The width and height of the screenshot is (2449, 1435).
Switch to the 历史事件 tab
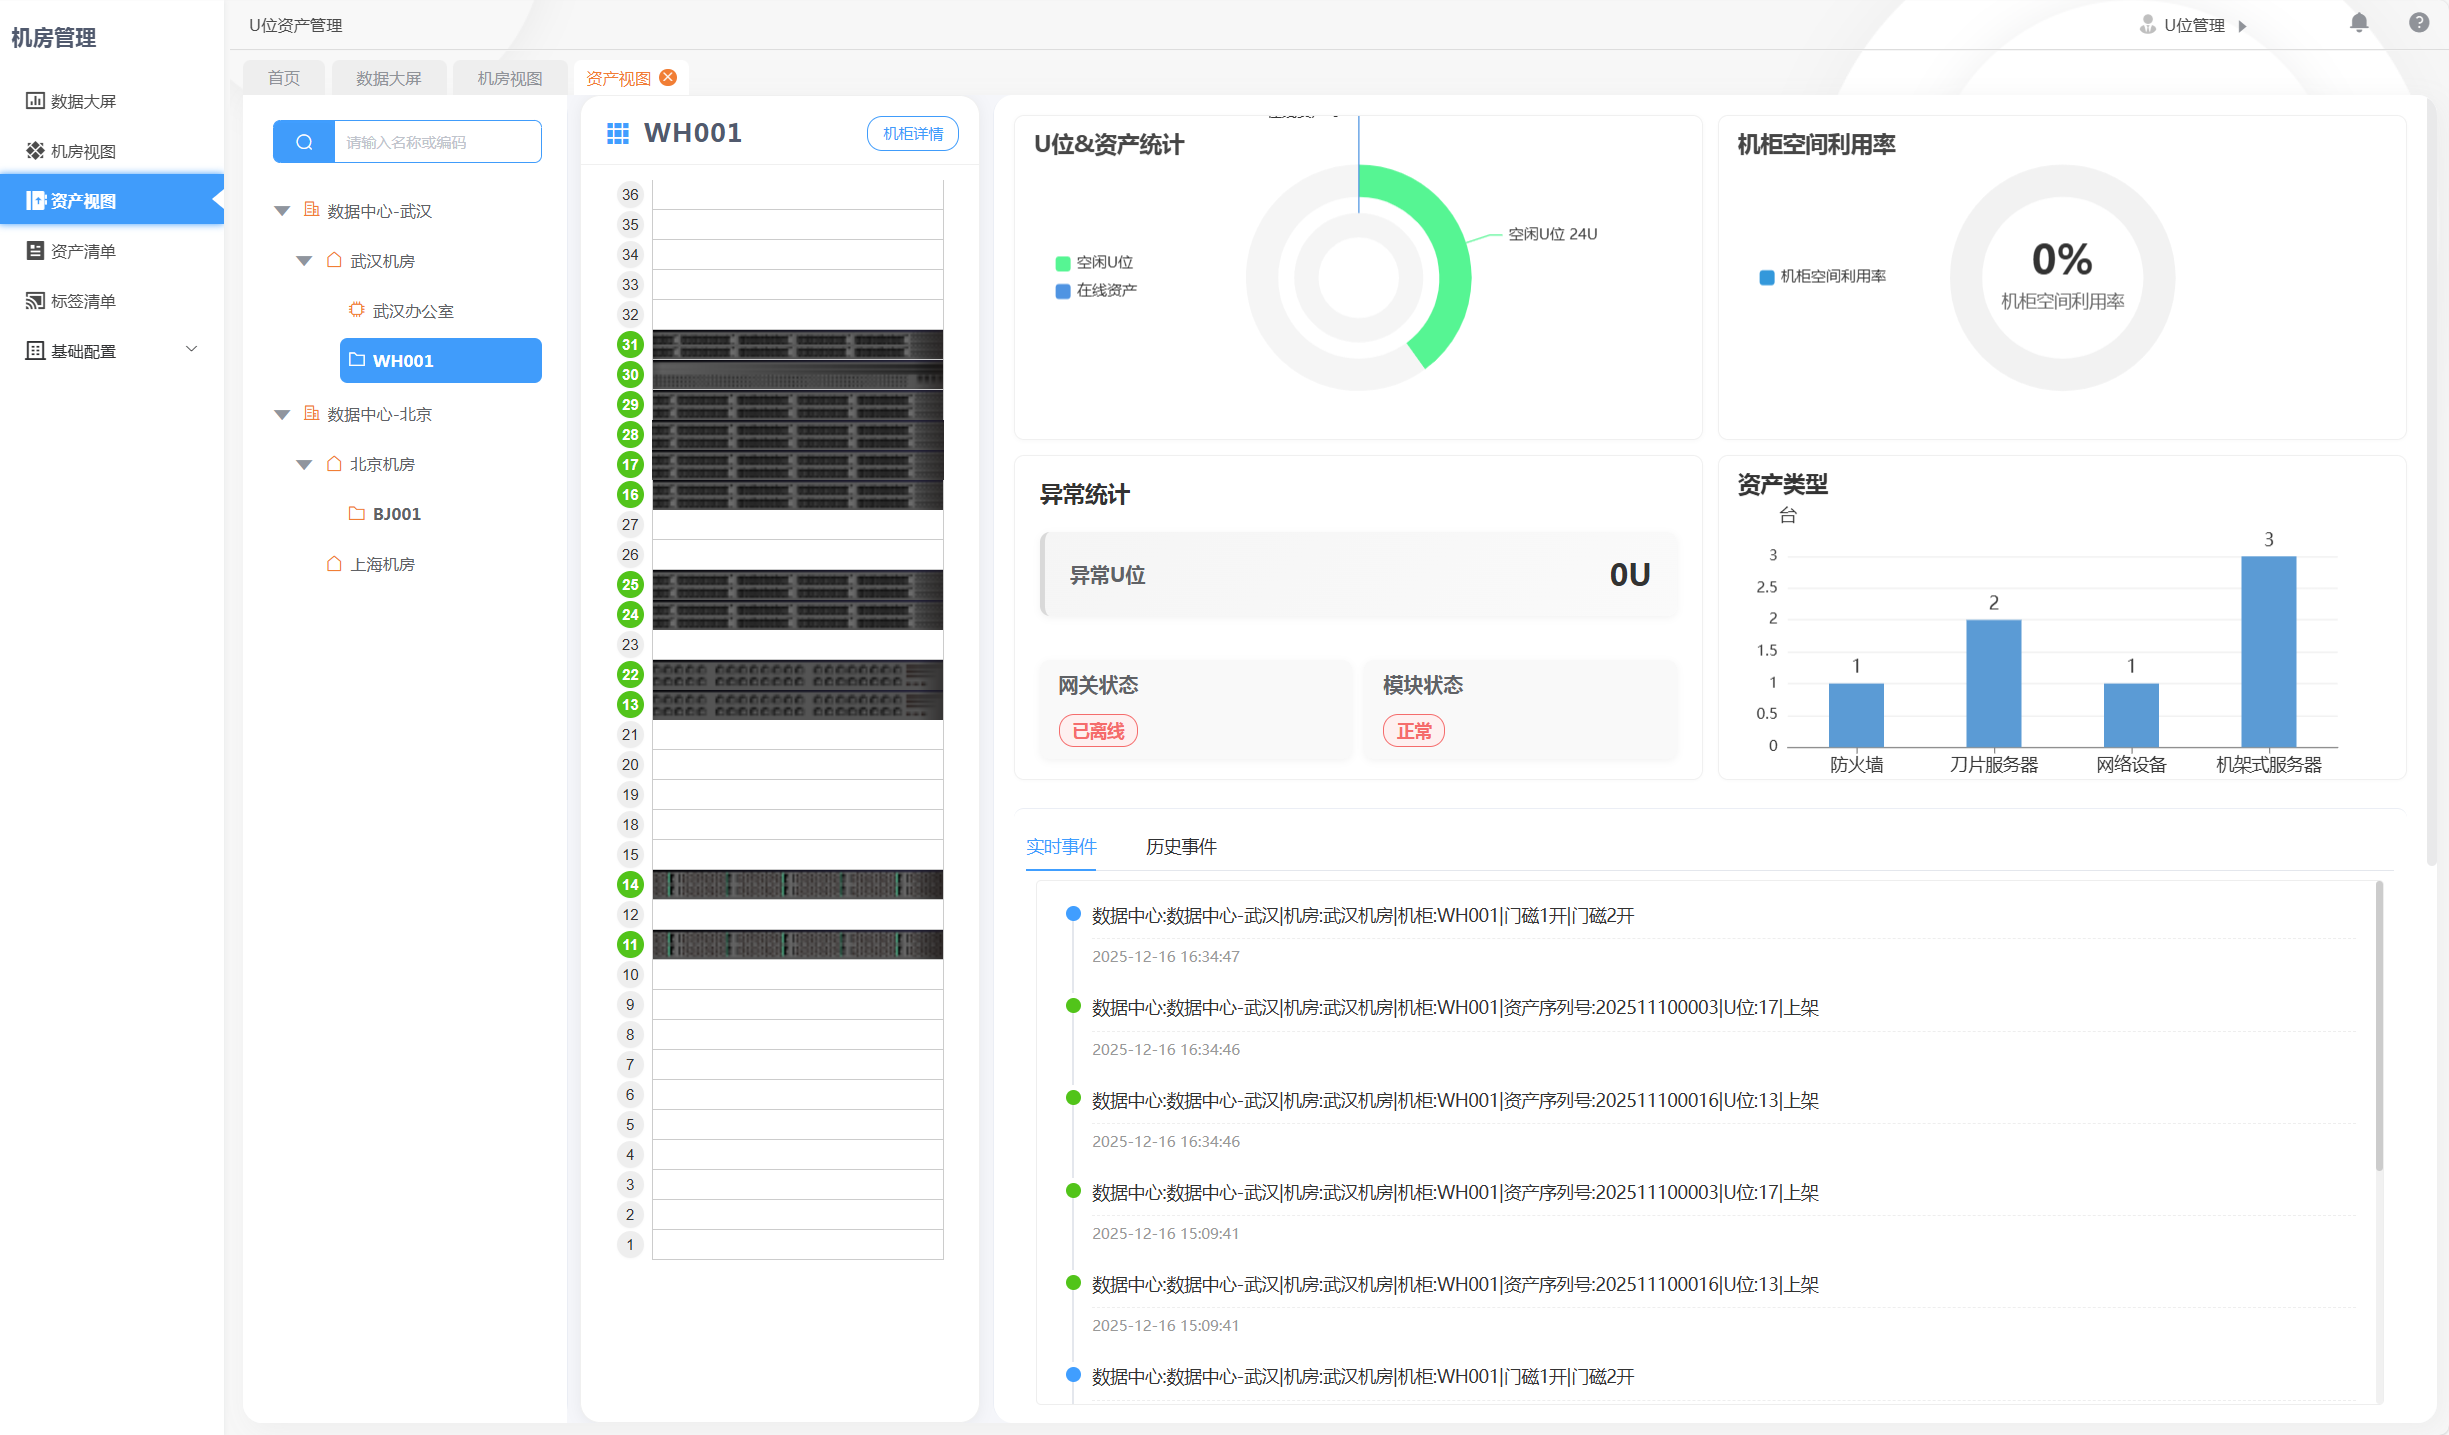pos(1180,847)
